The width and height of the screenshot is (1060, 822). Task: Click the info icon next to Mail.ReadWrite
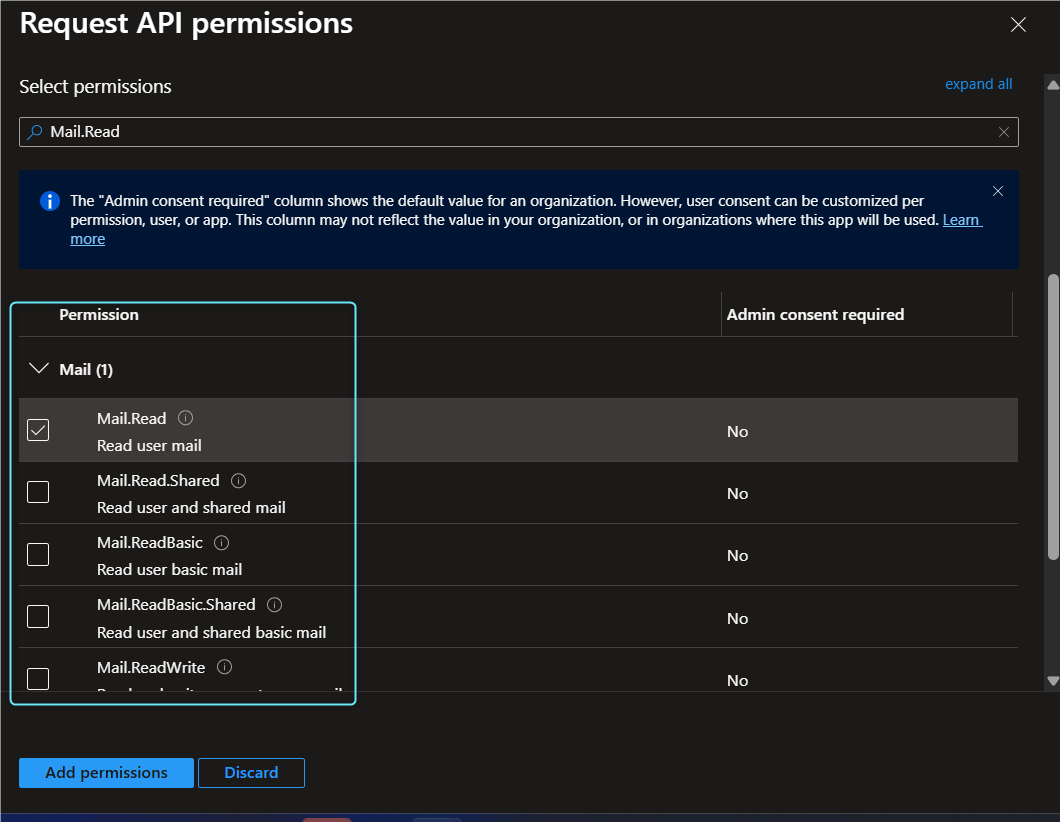coord(224,667)
